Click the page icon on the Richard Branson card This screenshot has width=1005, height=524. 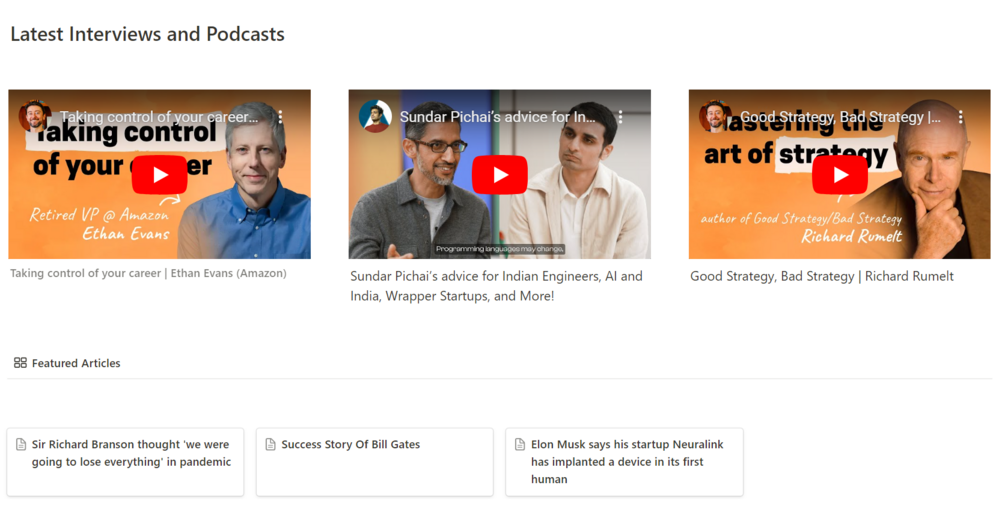coord(21,444)
